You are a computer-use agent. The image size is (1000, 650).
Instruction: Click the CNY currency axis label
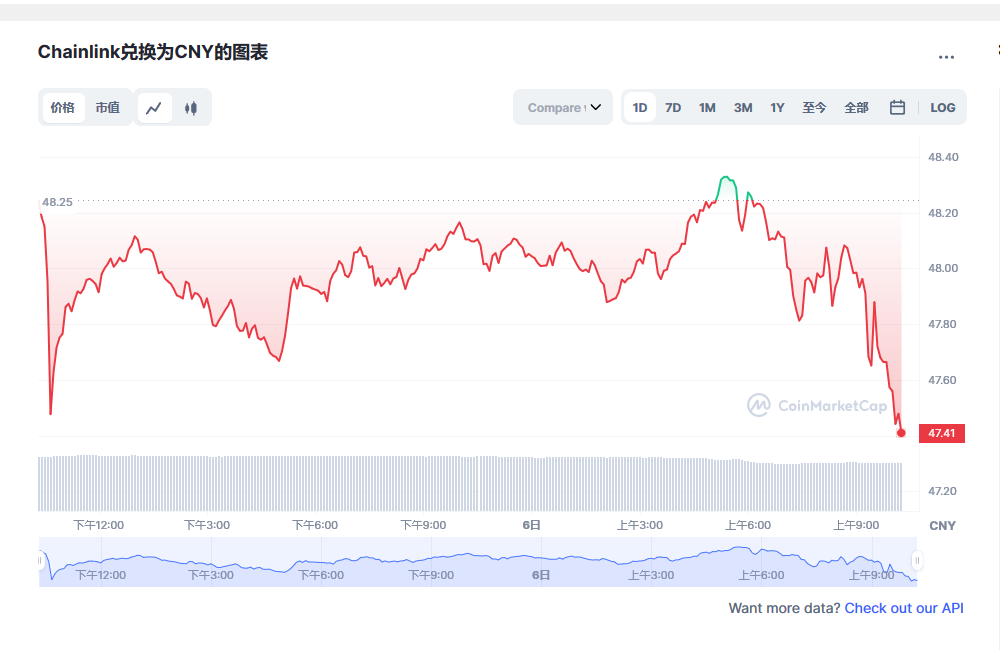(943, 526)
